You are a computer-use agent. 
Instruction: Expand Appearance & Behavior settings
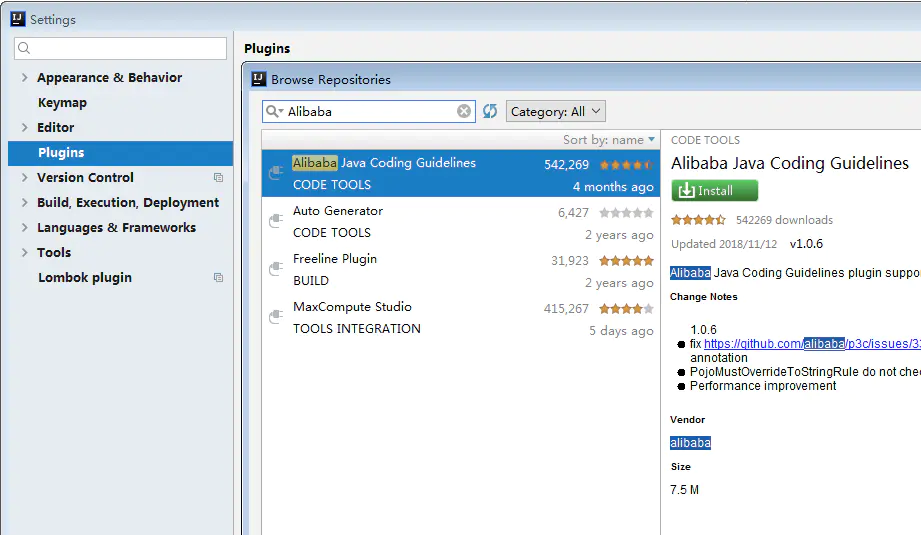click(25, 78)
